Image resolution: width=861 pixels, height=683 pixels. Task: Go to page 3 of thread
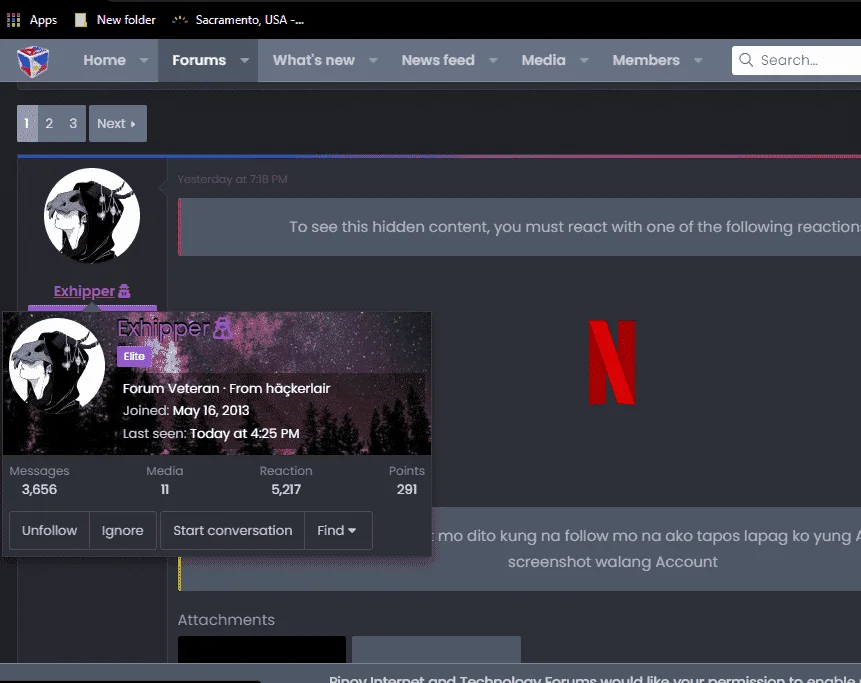tap(73, 124)
